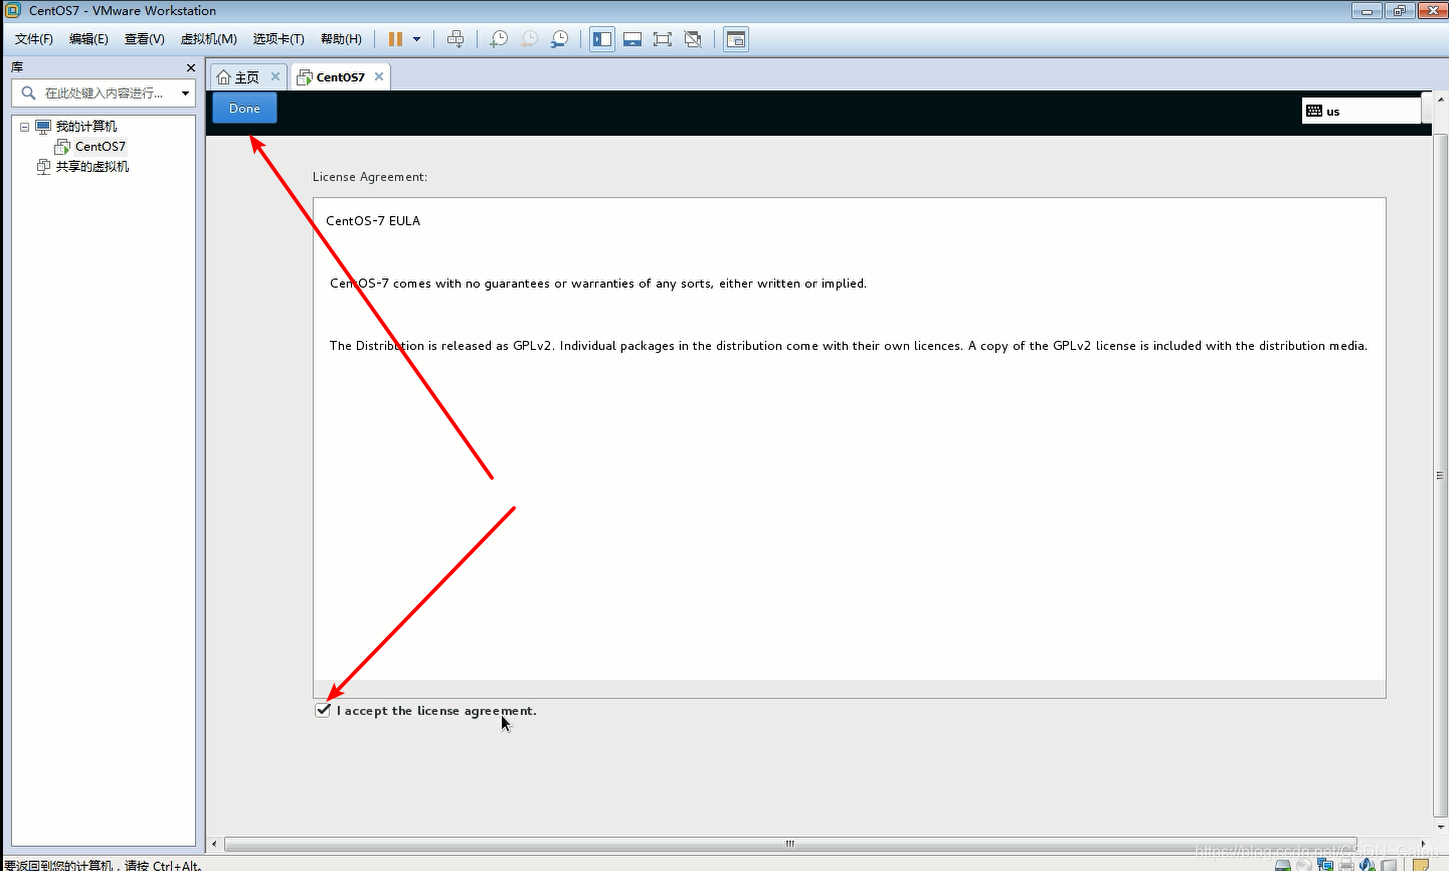Collapse the 我的计算机 tree node
1449x871 pixels.
(25, 127)
